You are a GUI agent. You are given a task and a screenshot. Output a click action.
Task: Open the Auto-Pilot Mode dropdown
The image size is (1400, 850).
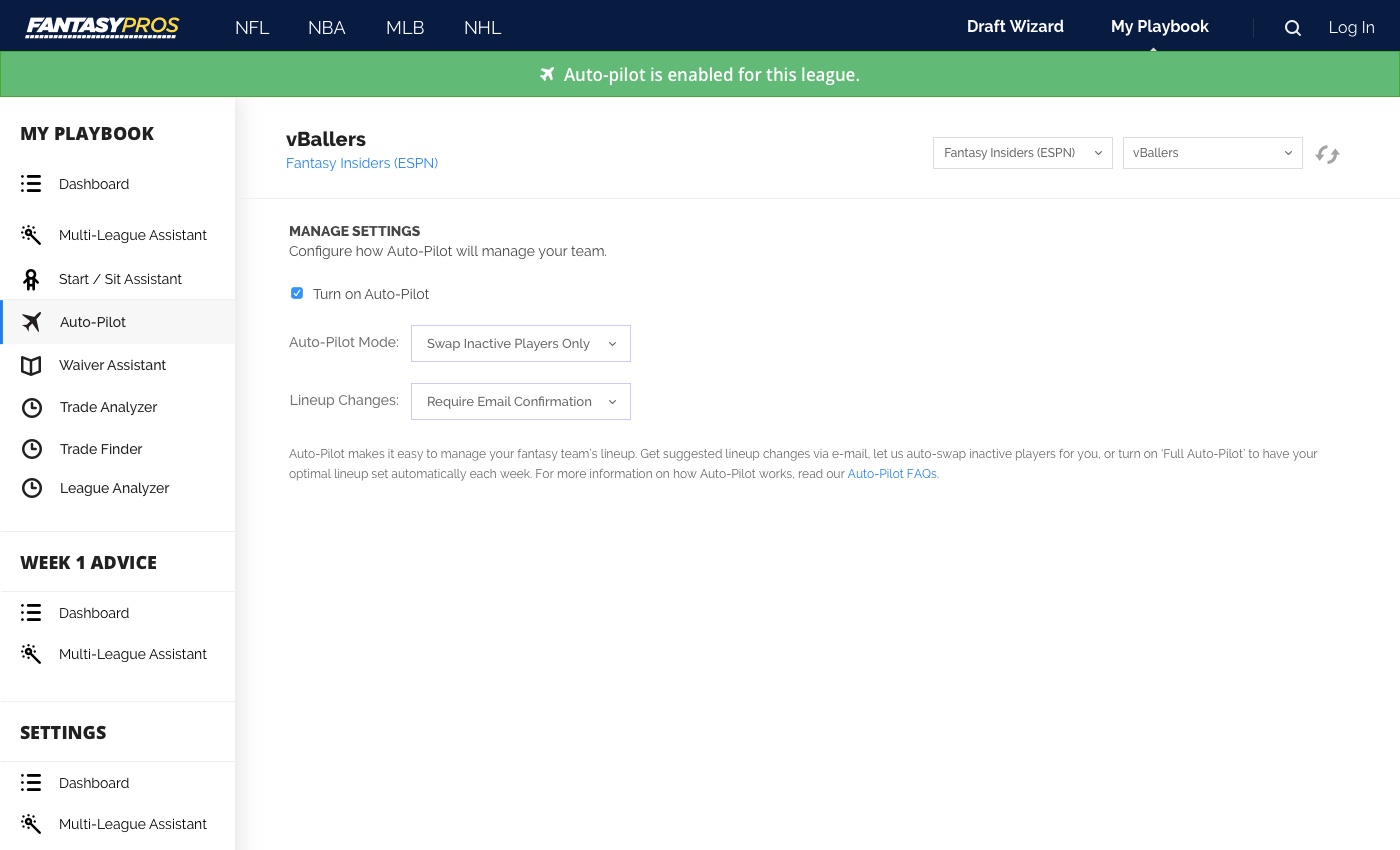click(x=521, y=343)
